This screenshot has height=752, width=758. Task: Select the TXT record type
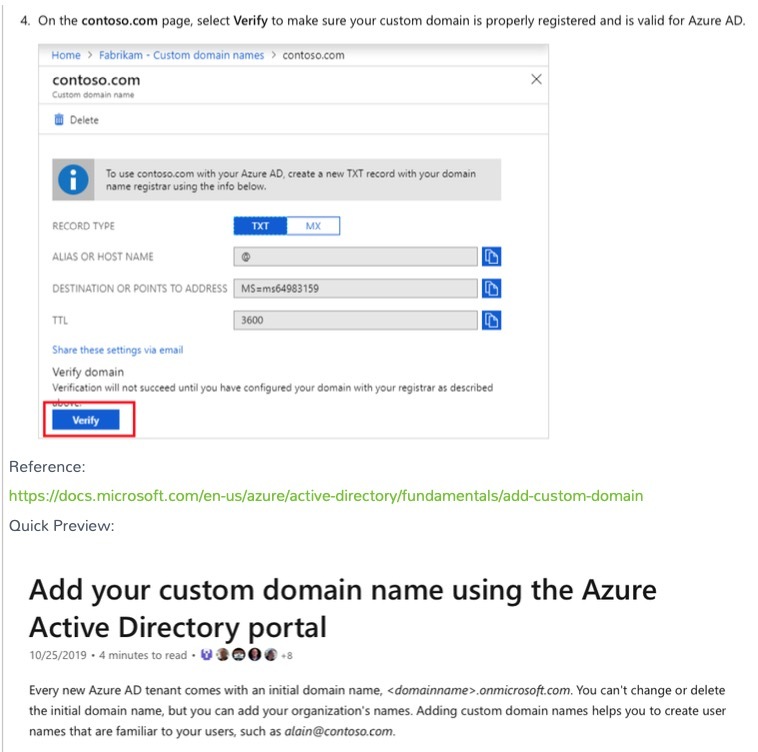click(x=260, y=226)
